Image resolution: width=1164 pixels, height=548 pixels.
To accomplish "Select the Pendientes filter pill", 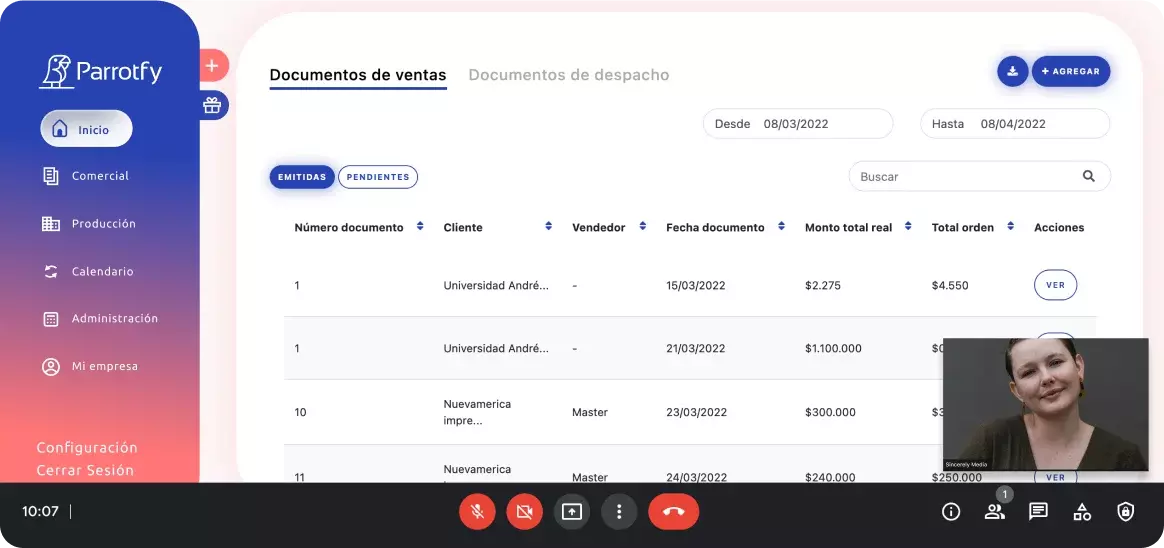I will tap(378, 177).
